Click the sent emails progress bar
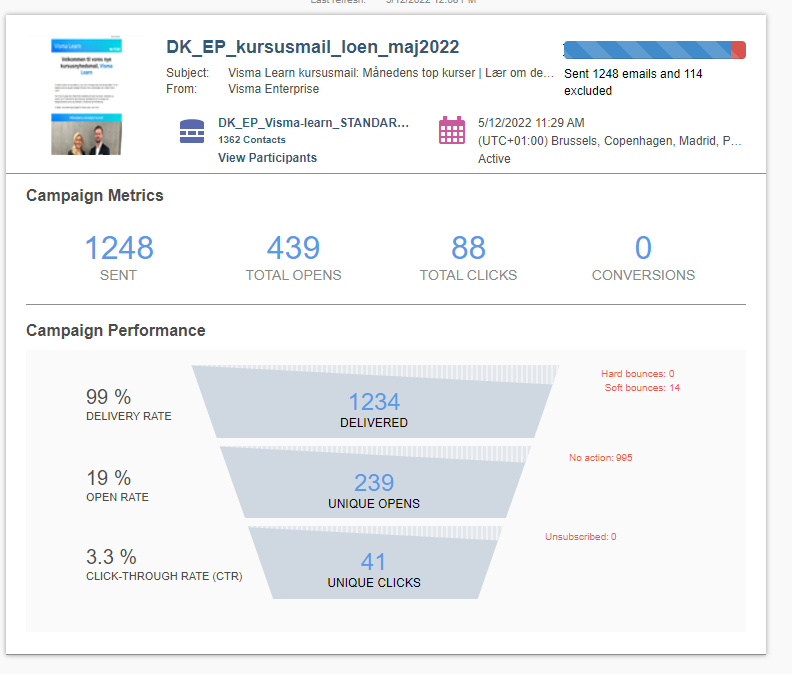 655,50
